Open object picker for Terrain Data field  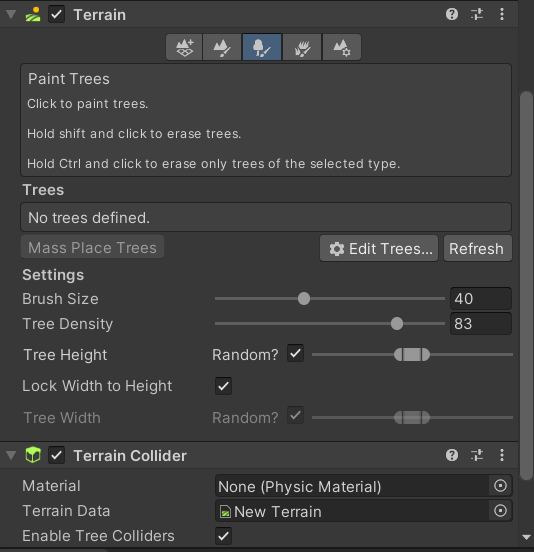[500, 511]
